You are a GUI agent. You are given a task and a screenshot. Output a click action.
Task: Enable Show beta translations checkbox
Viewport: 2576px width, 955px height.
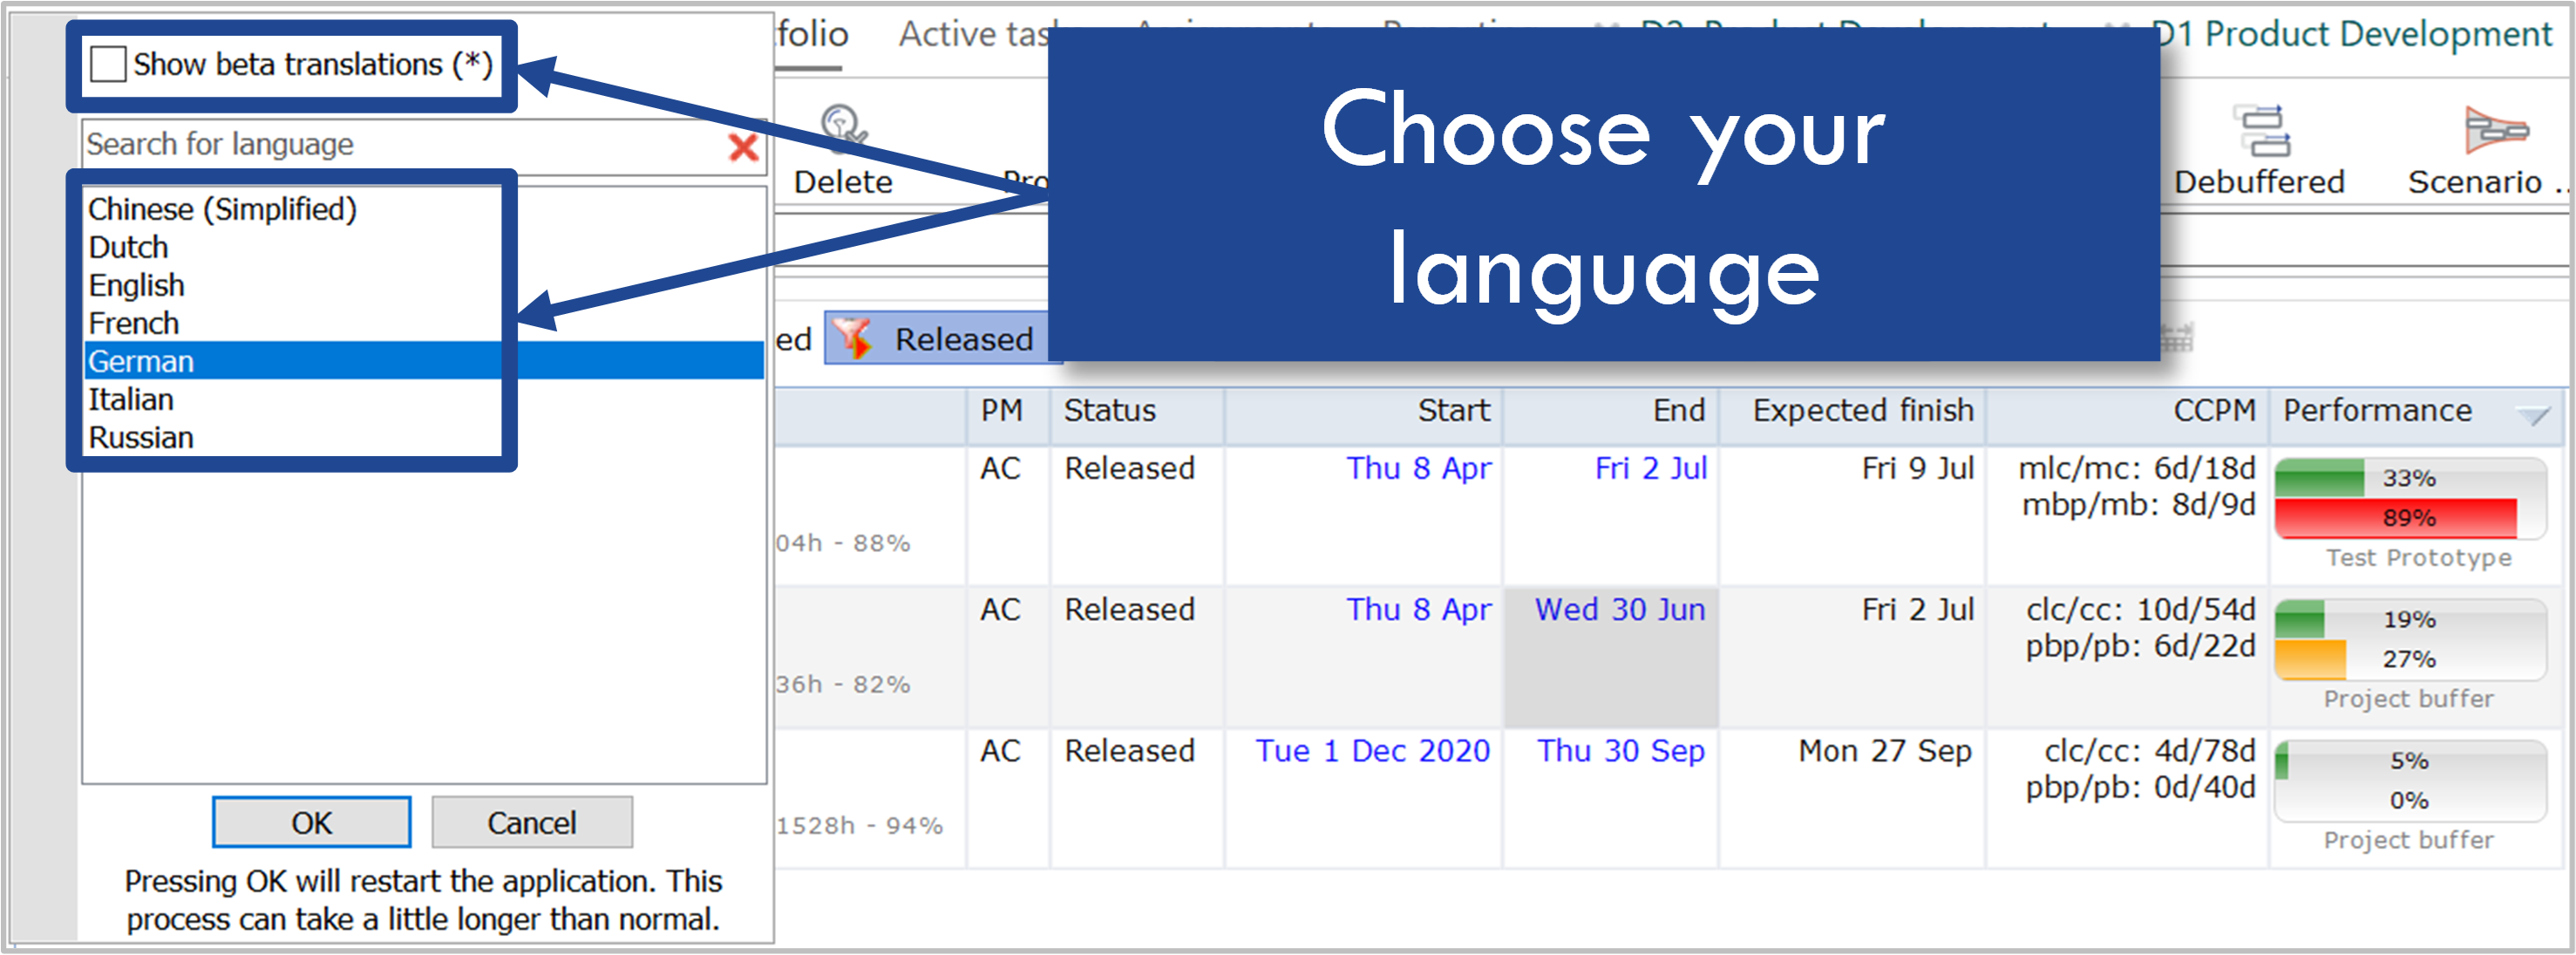click(108, 65)
